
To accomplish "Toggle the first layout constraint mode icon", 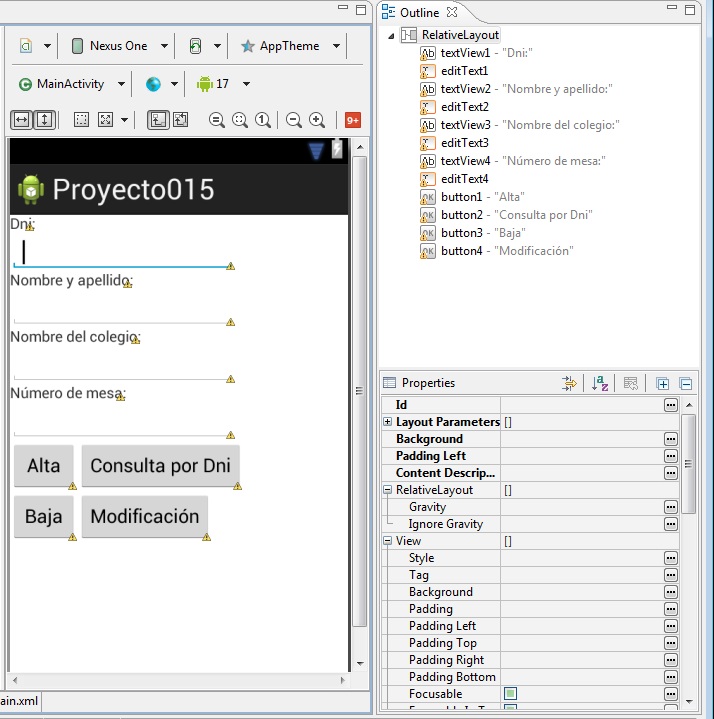I will 158,120.
